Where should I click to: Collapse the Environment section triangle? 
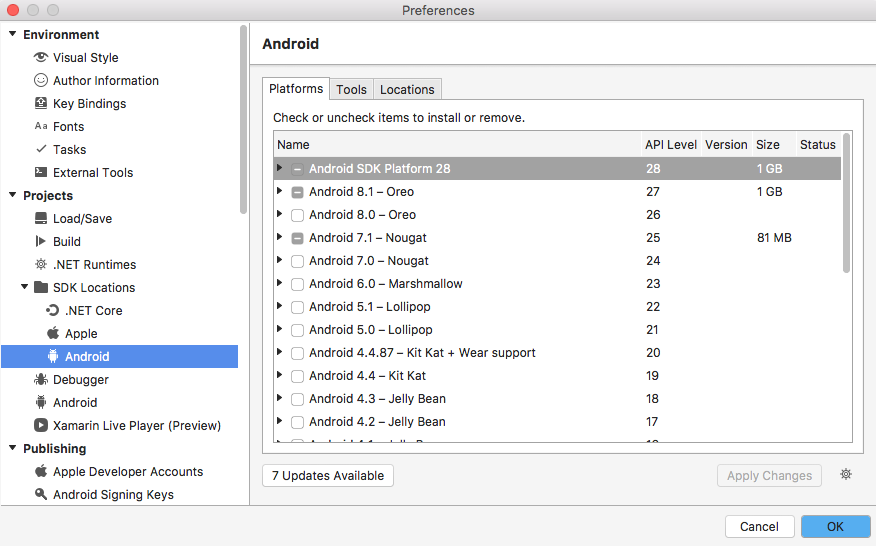13,34
